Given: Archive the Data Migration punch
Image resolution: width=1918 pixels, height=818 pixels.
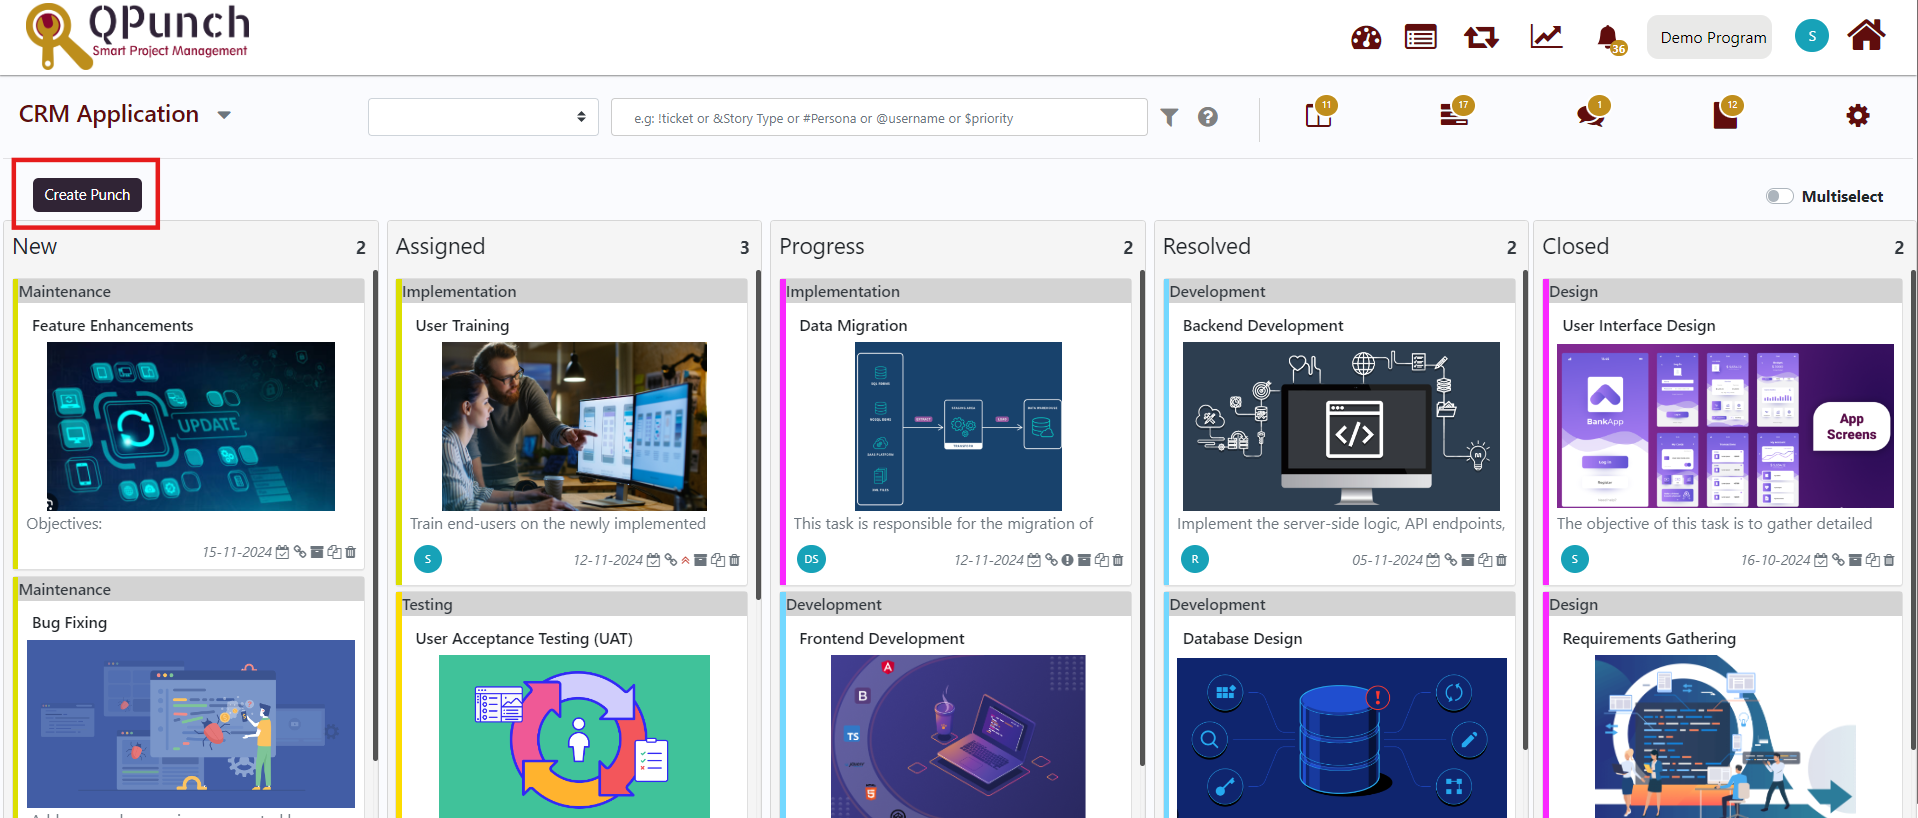Looking at the screenshot, I should 1084,560.
